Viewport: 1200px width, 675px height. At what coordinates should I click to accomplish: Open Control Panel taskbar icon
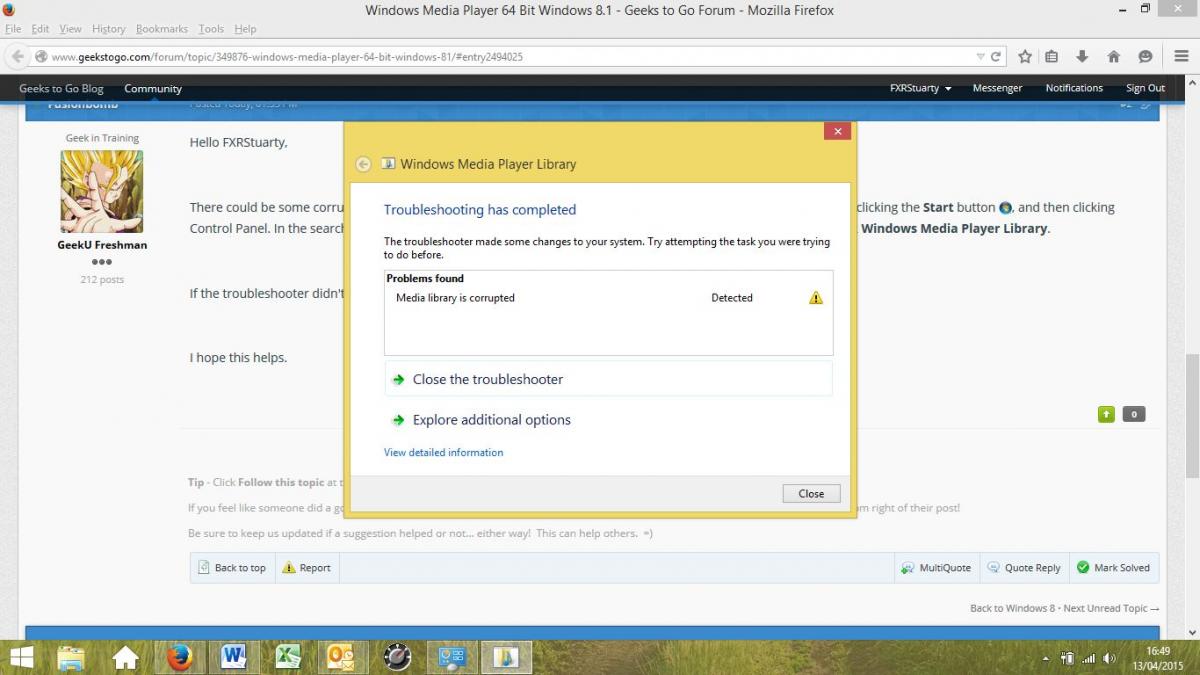click(x=452, y=657)
